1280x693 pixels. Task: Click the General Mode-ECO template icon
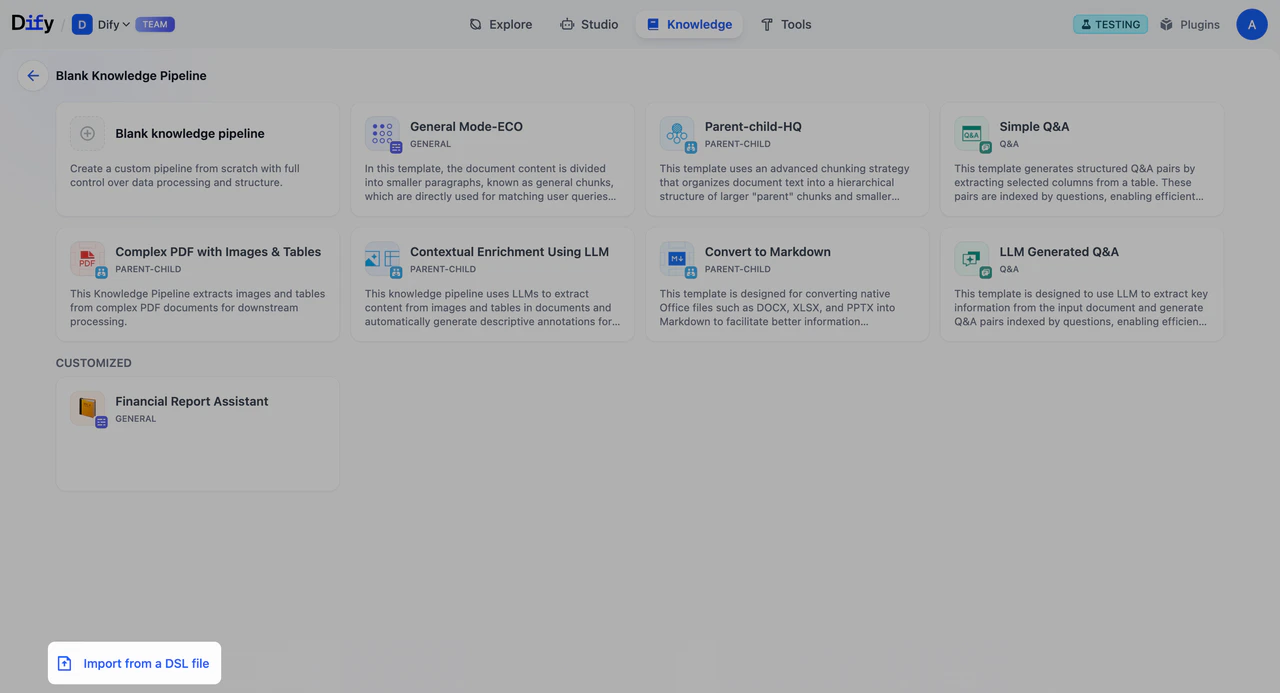click(382, 134)
